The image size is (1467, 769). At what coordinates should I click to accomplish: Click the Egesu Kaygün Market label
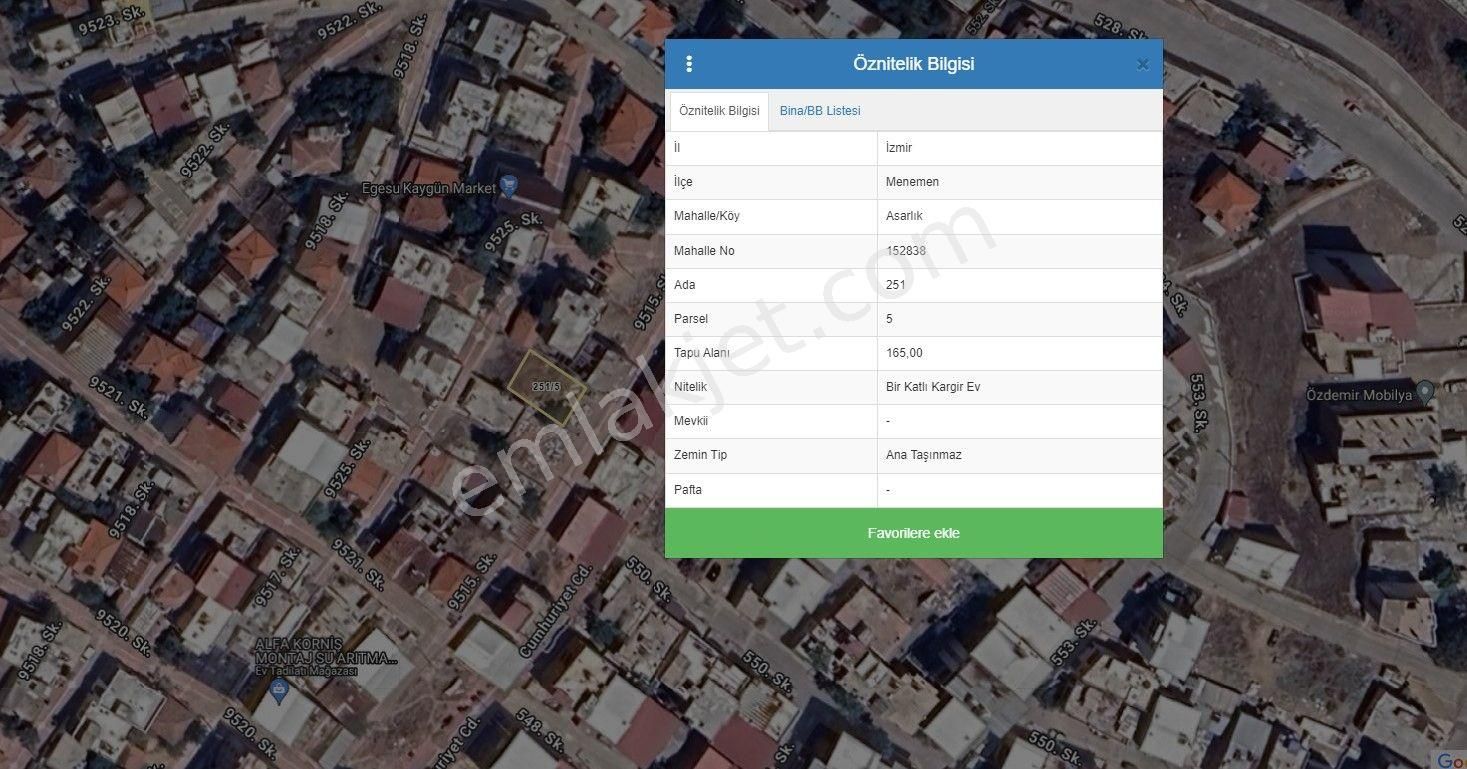(429, 188)
